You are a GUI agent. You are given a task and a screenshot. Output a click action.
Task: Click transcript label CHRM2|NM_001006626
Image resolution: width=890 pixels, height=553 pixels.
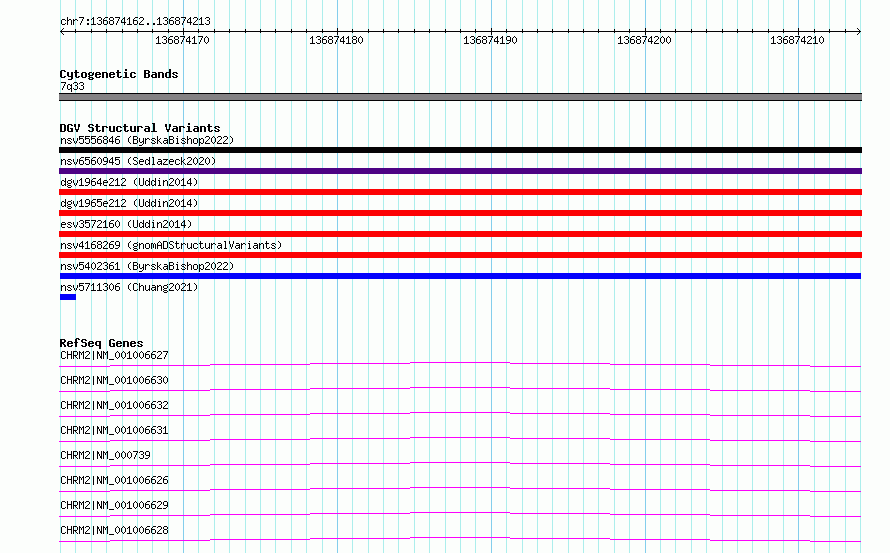click(x=114, y=480)
